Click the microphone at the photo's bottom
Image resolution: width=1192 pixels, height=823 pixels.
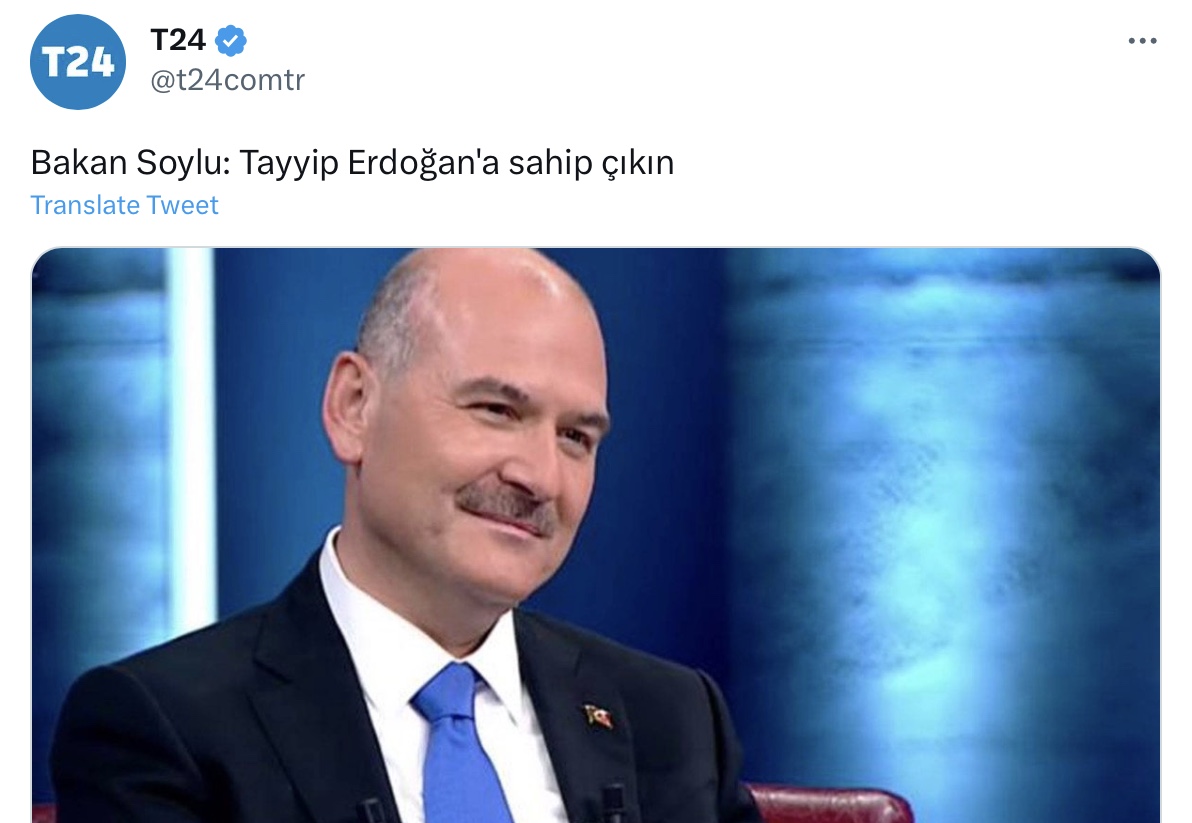(613, 804)
